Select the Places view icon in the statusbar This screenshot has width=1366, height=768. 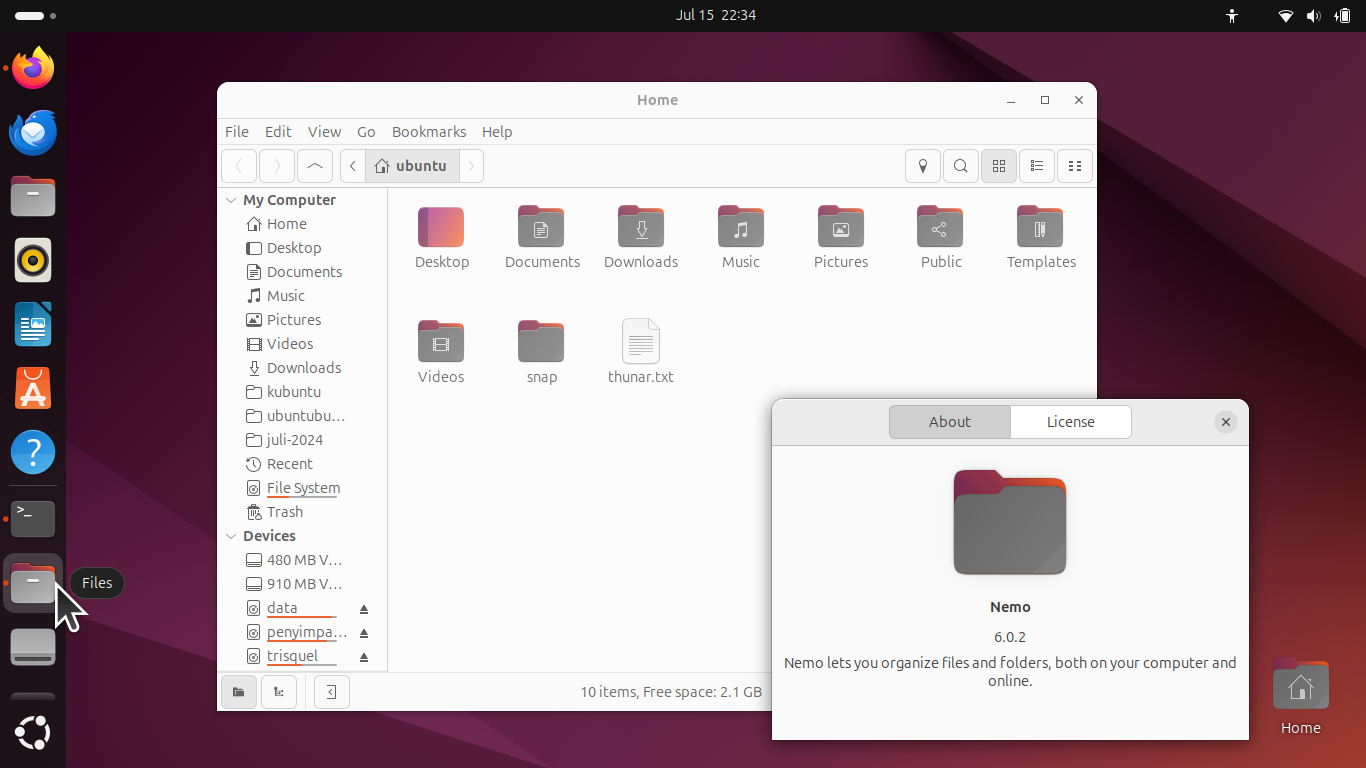click(238, 691)
